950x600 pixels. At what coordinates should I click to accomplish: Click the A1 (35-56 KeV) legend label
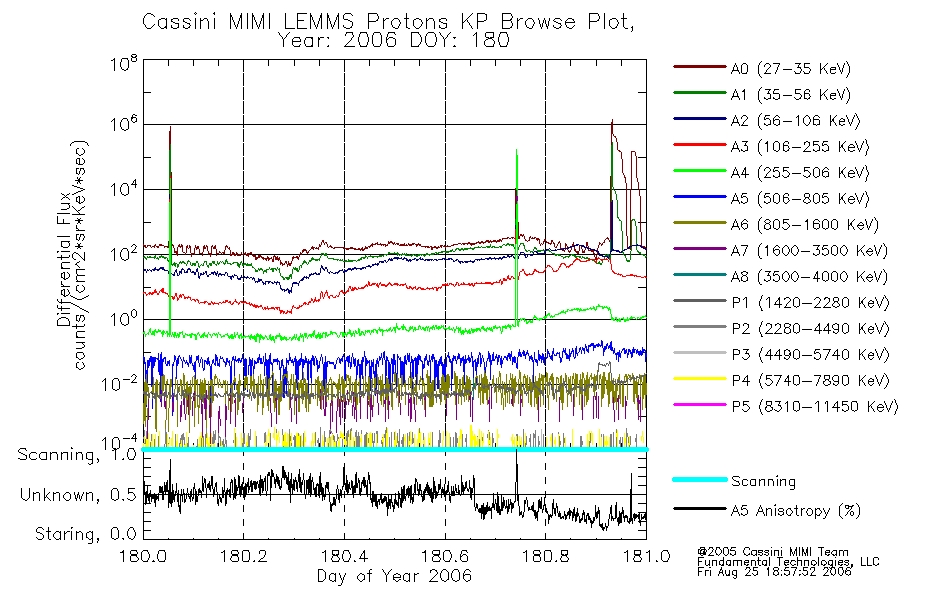click(791, 95)
